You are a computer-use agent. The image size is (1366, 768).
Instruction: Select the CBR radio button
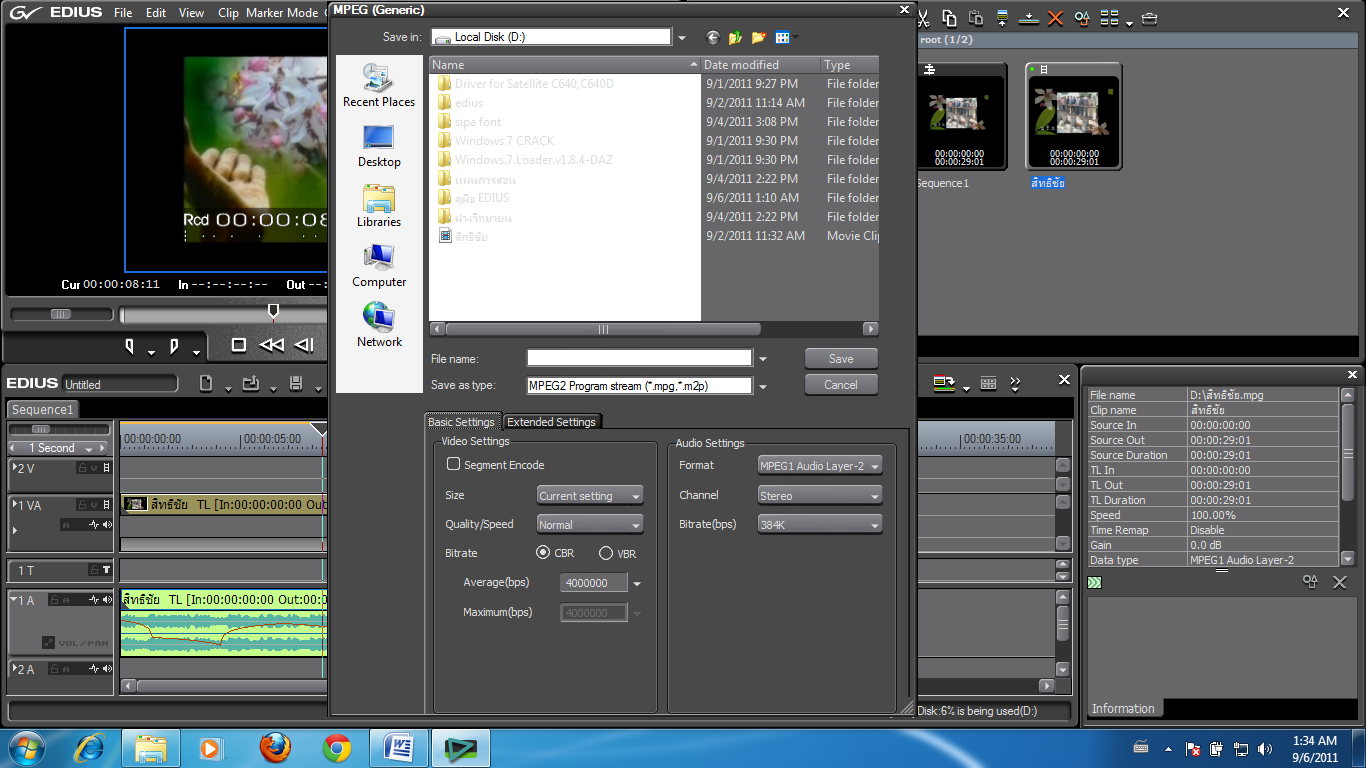[x=542, y=553]
